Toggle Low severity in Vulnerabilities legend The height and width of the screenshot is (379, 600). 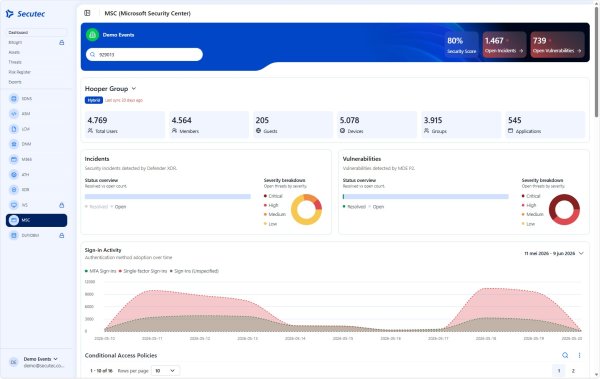pyautogui.click(x=528, y=224)
